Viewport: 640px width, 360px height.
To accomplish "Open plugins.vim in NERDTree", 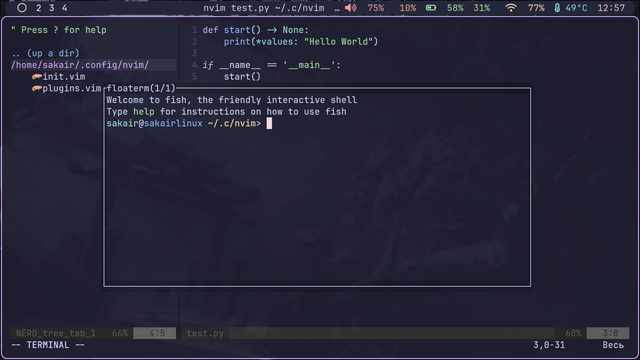I will [x=72, y=88].
